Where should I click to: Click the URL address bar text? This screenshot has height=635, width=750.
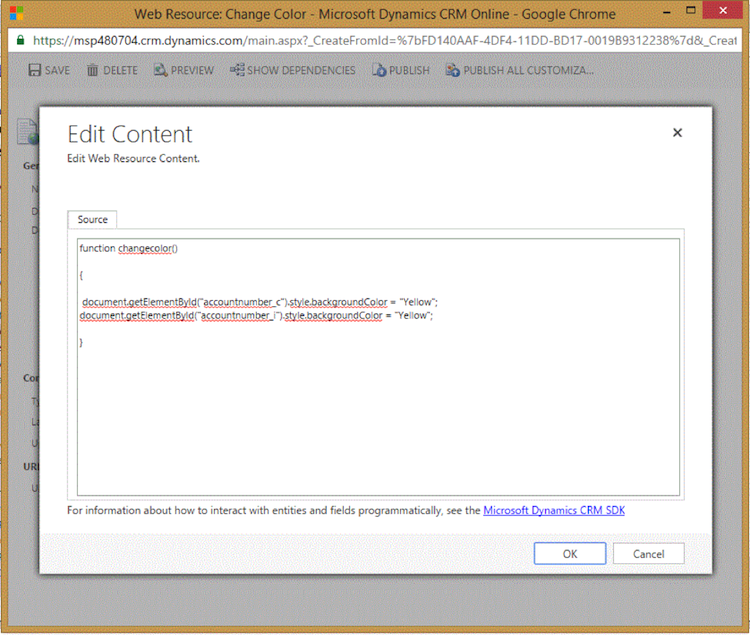tap(385, 41)
